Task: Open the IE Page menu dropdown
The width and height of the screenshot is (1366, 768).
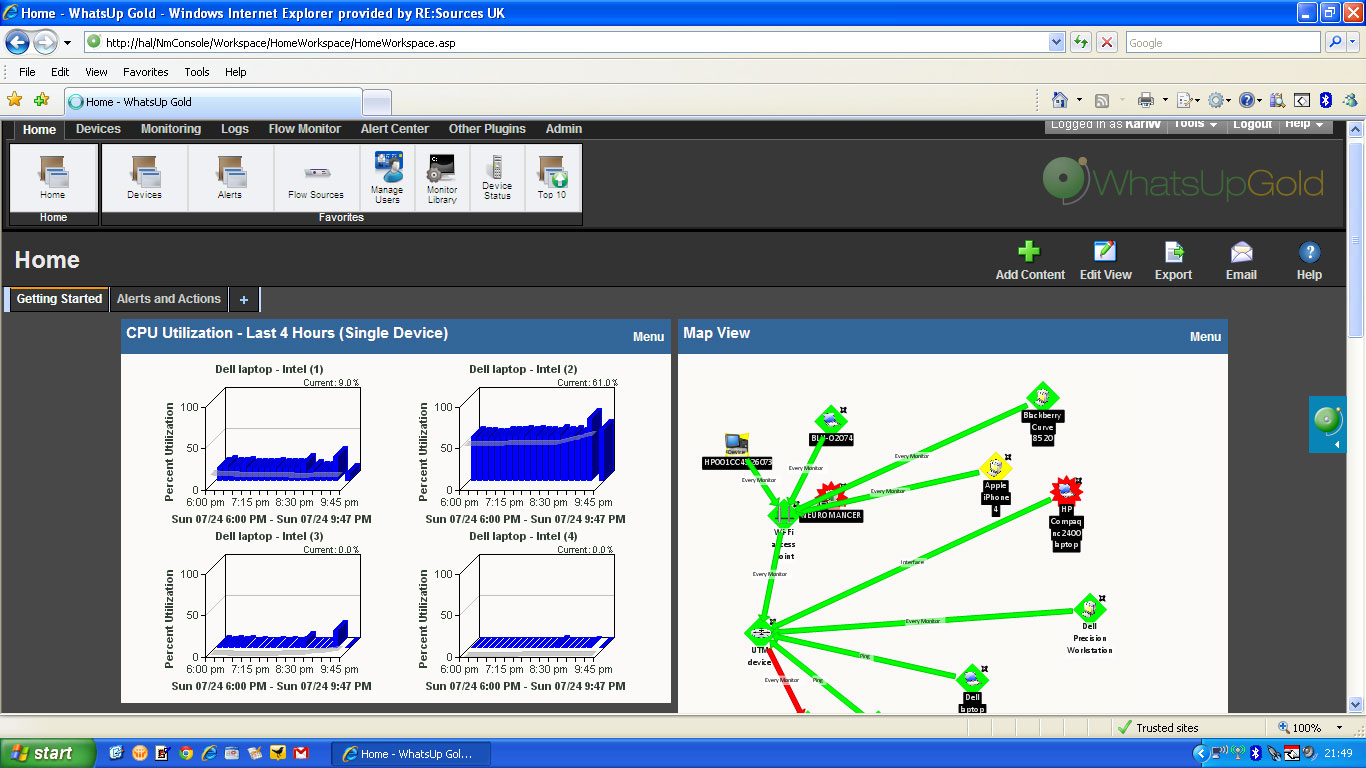Action: tap(1188, 100)
